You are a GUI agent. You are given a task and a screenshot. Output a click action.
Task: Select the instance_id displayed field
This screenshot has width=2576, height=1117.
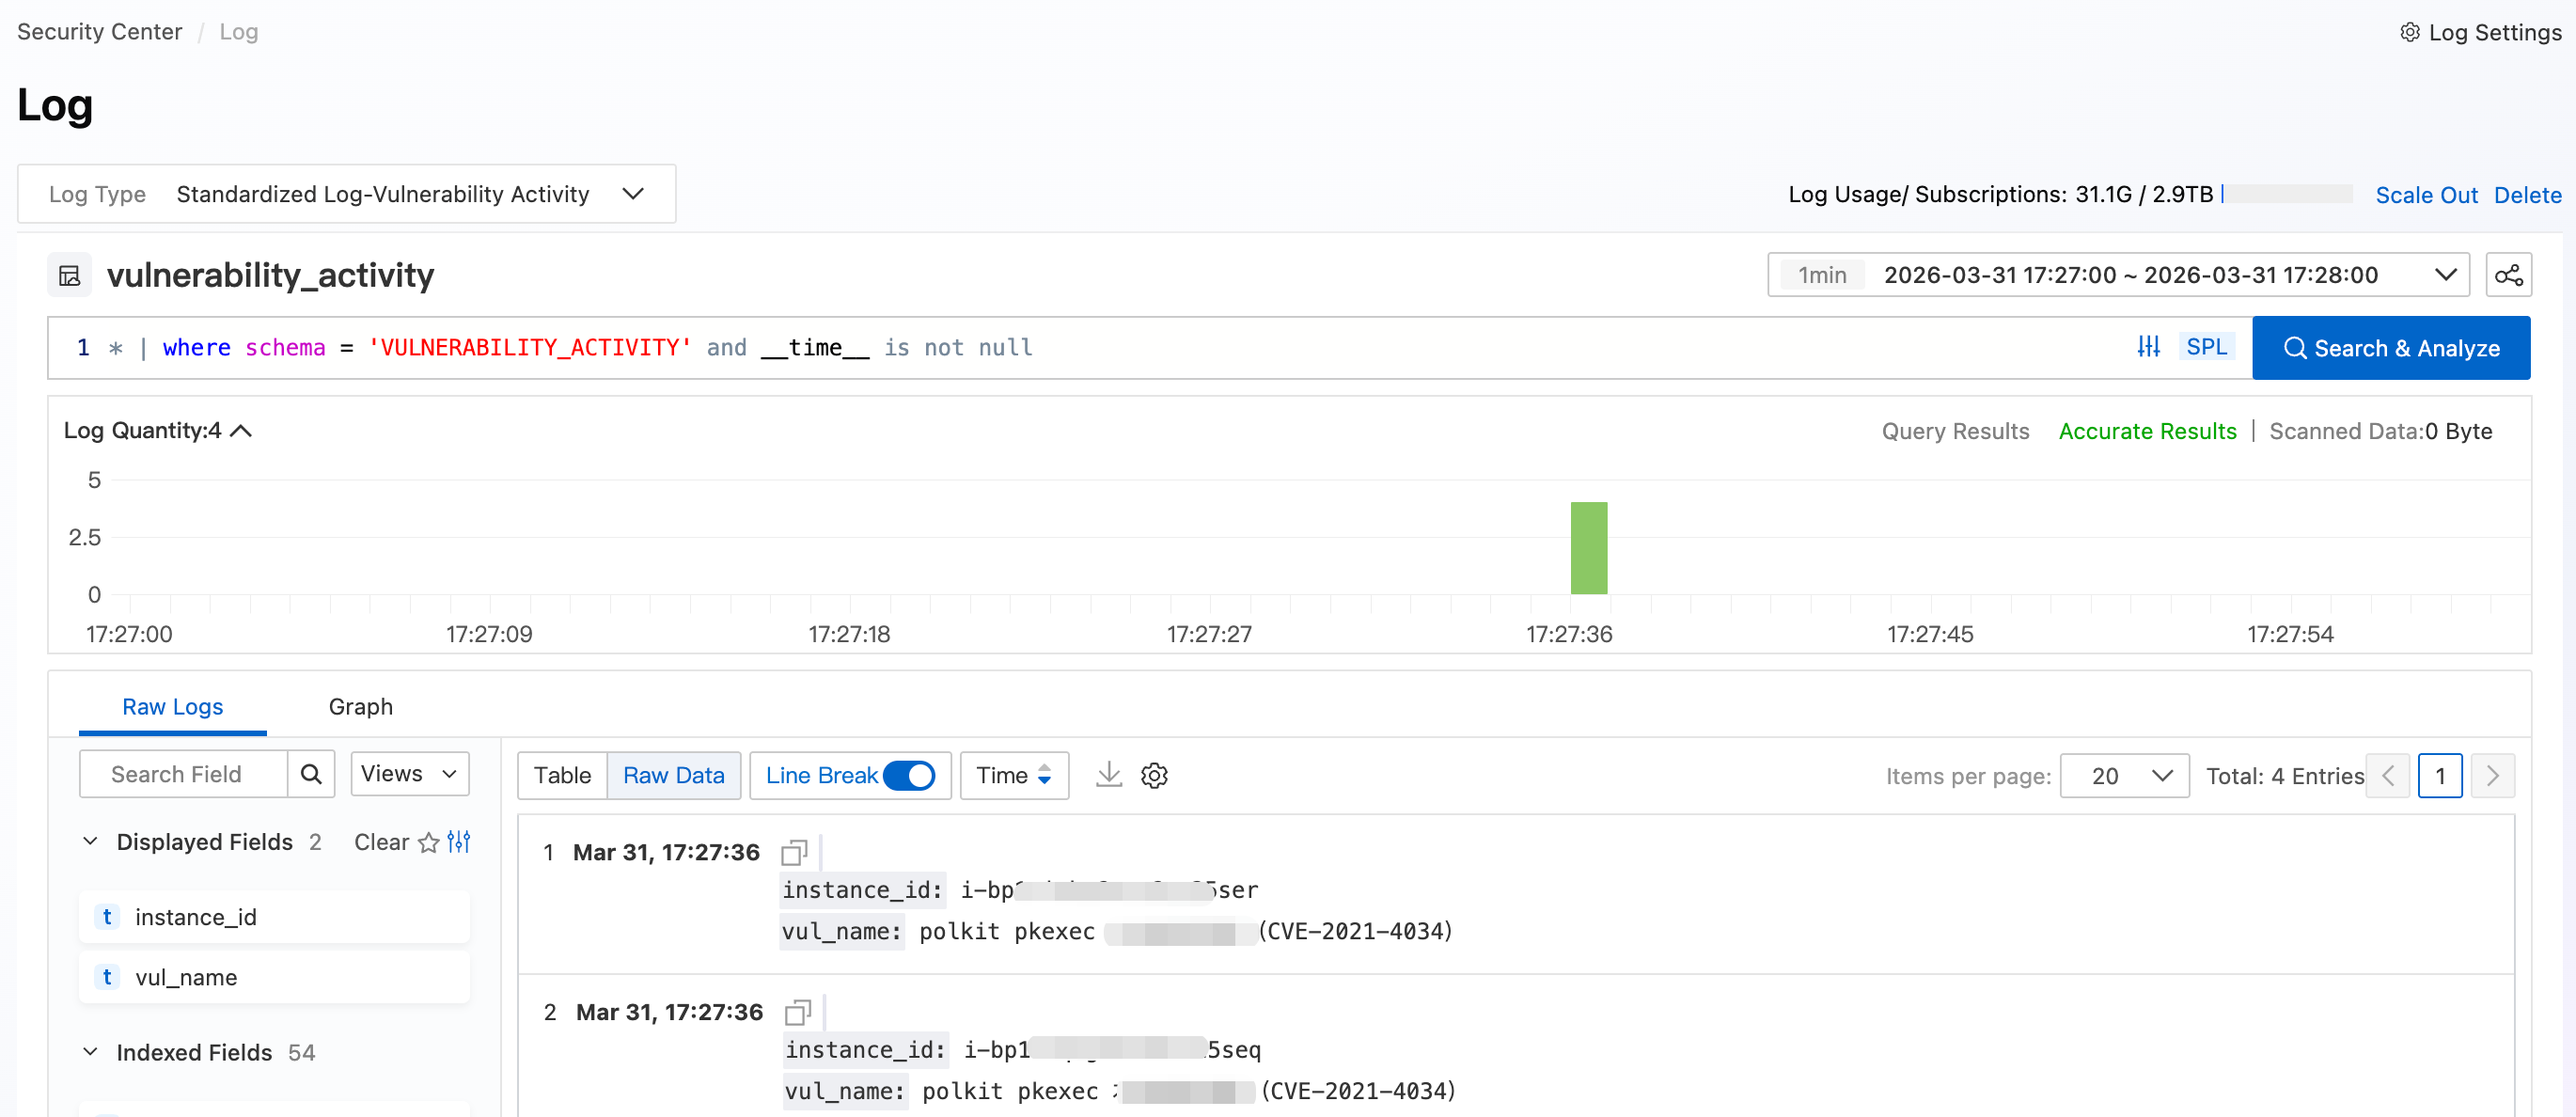[274, 917]
